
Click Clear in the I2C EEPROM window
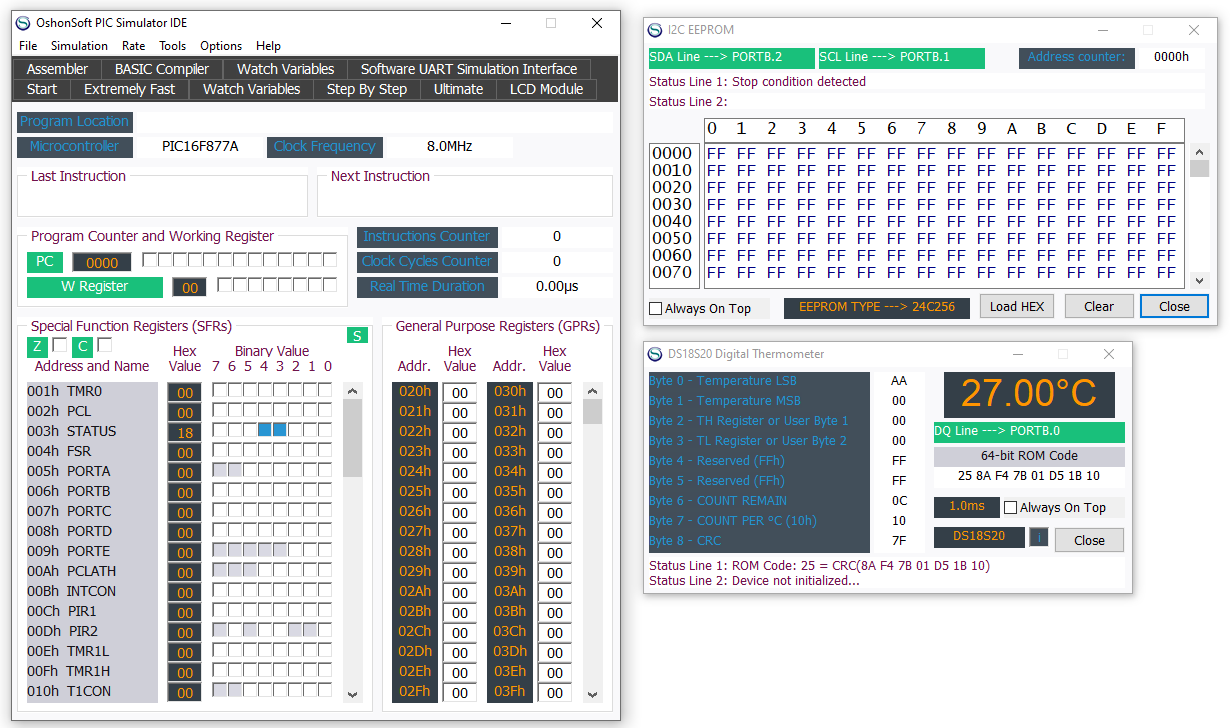(1099, 306)
